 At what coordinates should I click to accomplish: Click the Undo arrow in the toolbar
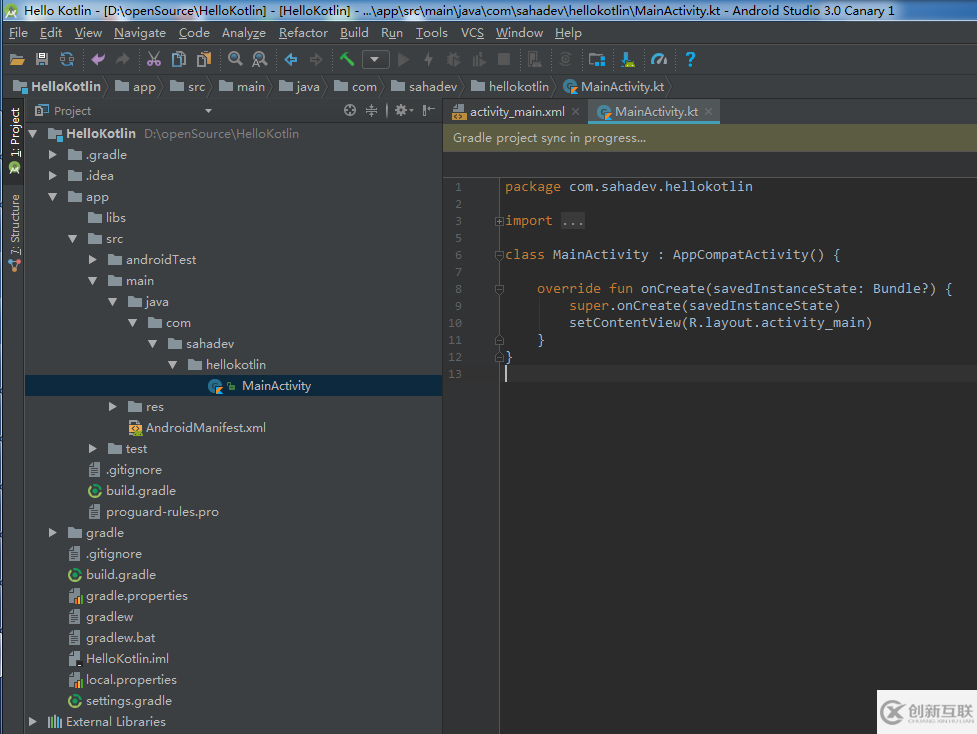click(x=99, y=59)
